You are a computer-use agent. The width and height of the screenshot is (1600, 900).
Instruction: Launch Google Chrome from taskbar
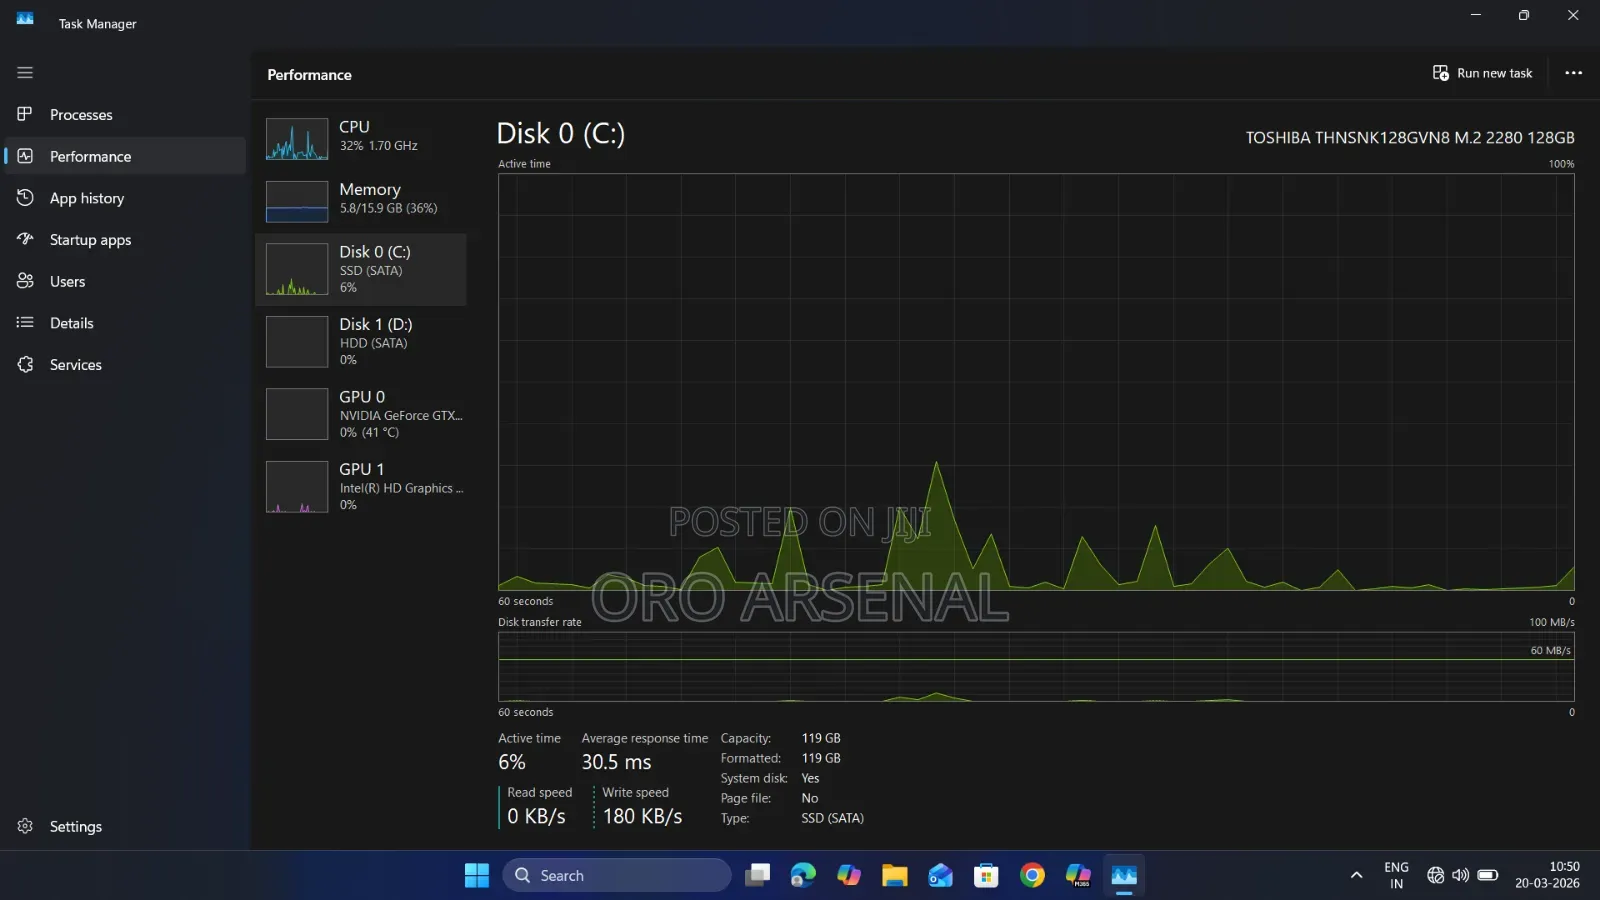1032,875
